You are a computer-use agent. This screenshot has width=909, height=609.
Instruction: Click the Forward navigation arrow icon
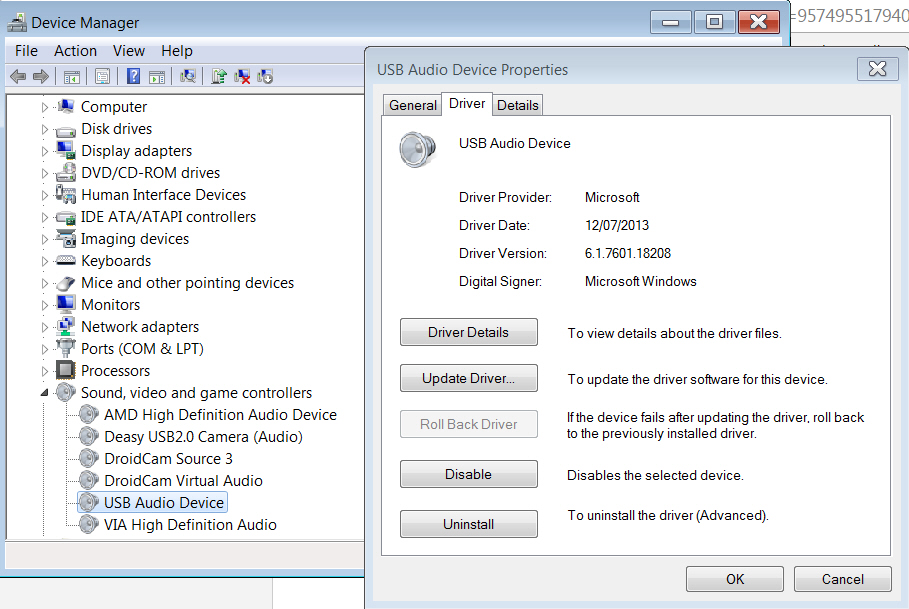coord(39,76)
